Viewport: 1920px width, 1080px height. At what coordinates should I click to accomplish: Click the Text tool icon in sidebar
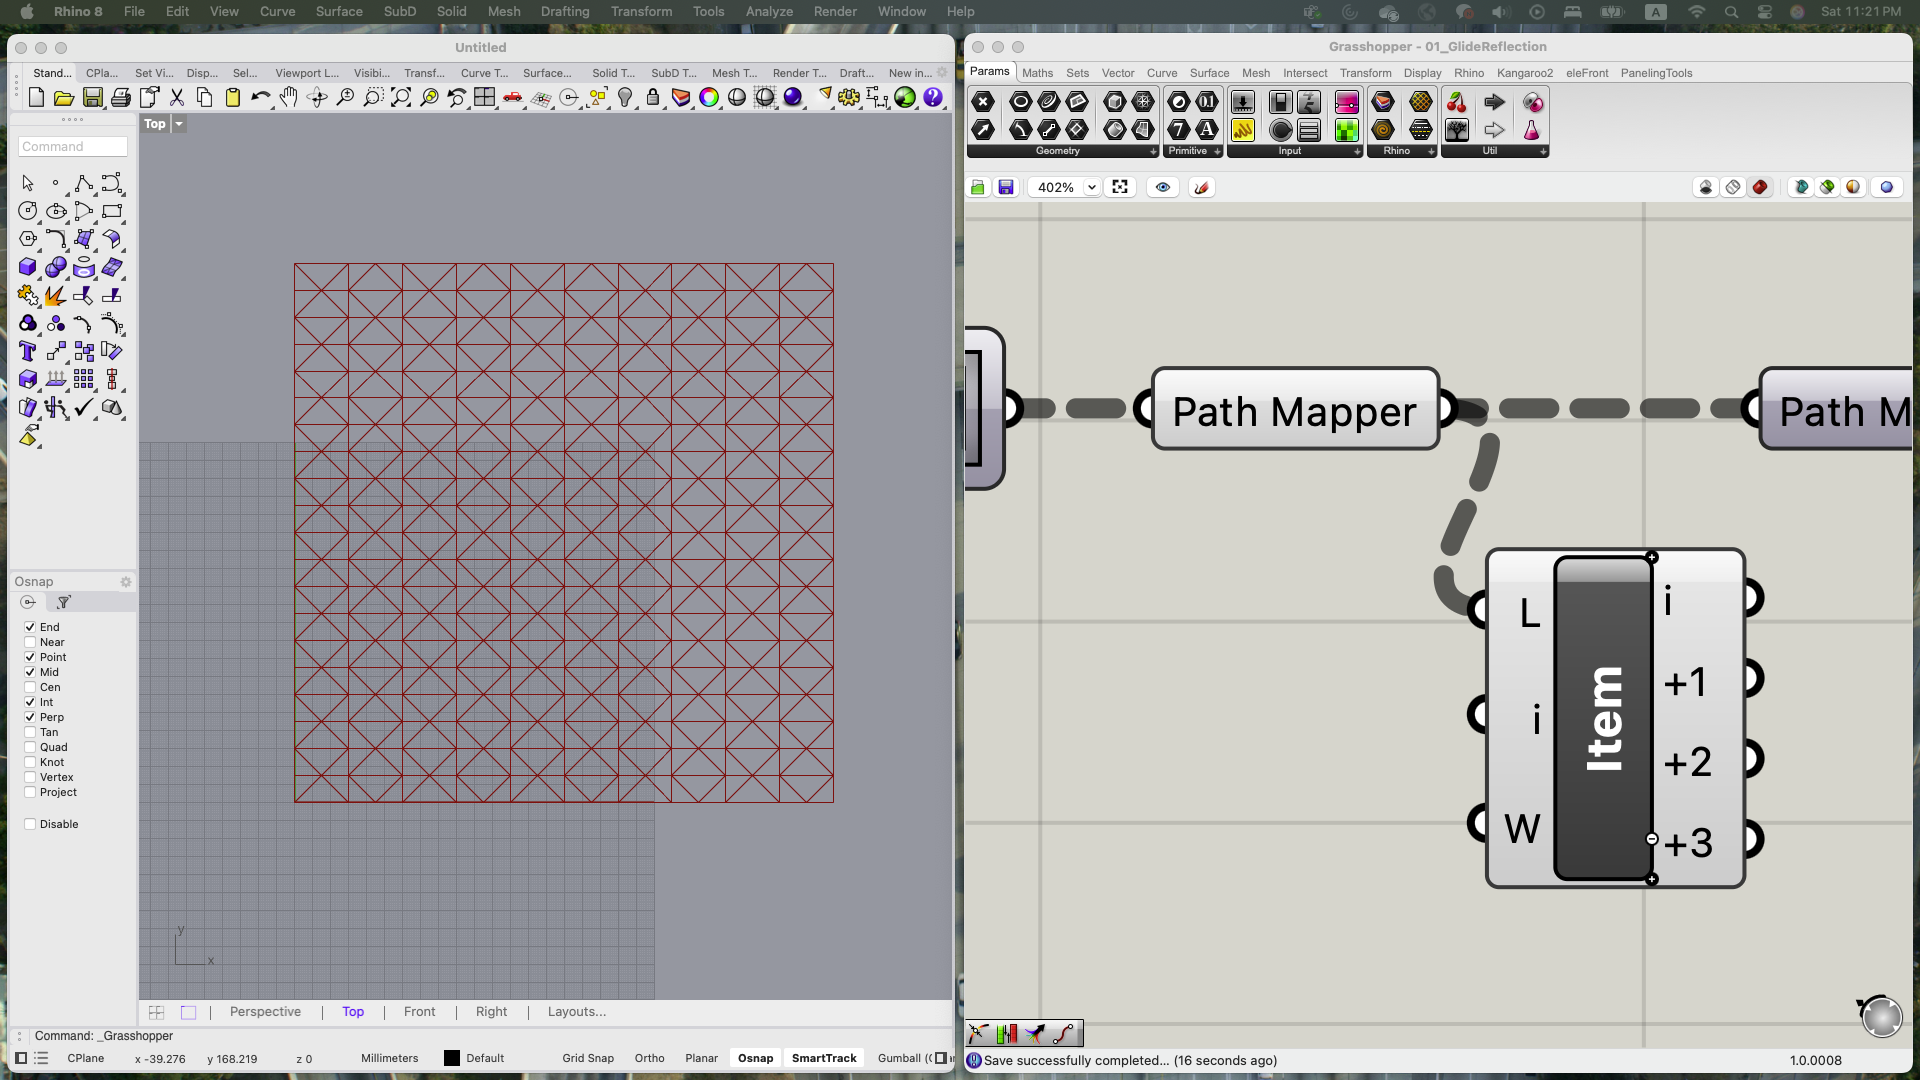[28, 351]
